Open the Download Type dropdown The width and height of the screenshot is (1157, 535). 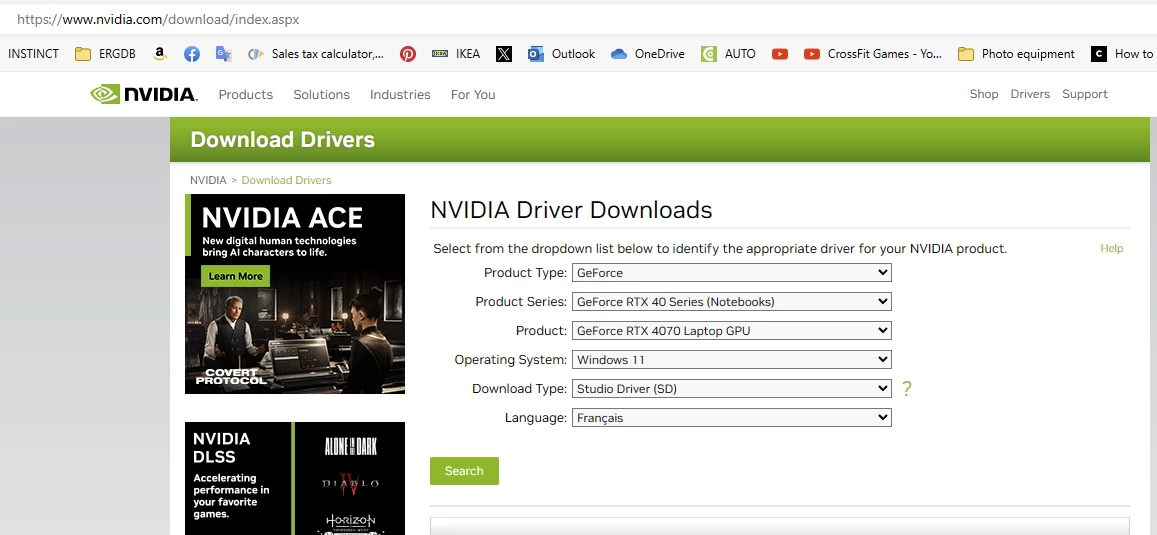(x=732, y=389)
